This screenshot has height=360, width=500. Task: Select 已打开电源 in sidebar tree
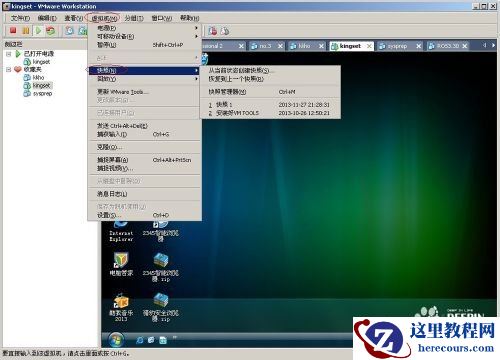[x=39, y=54]
